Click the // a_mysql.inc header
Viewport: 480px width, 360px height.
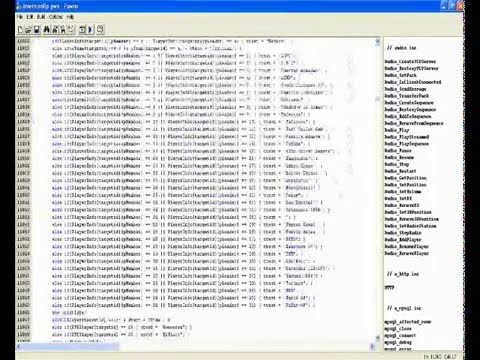point(404,308)
